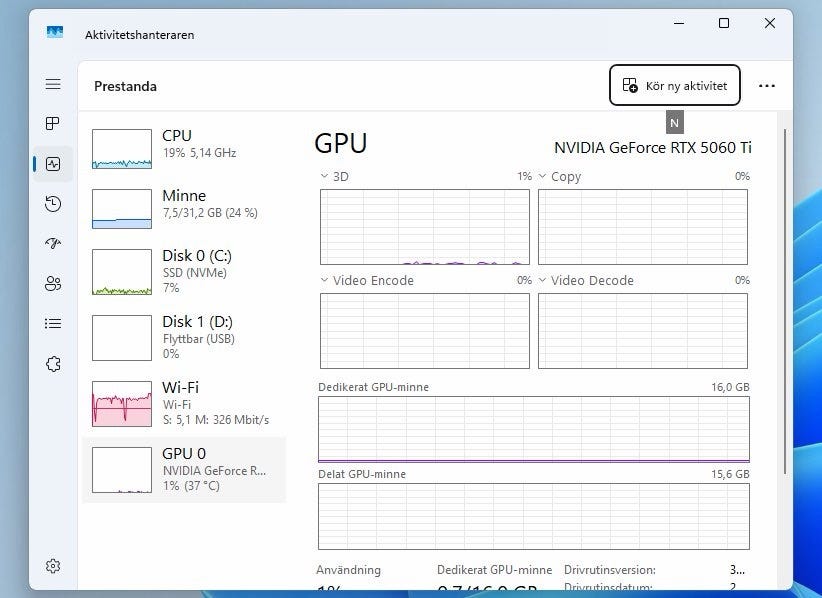Click the Aktivitetshanteraren app icon in title bar
The height and width of the screenshot is (598, 822).
(55, 32)
